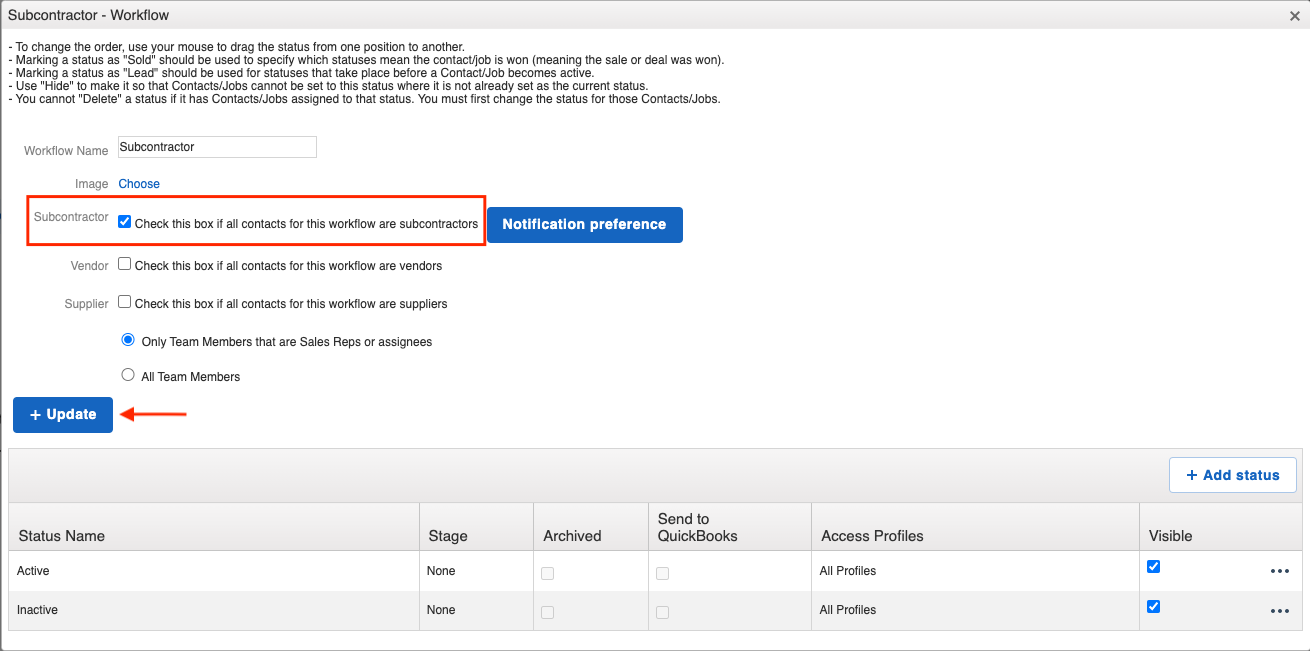Click the Workflow Name input field
This screenshot has height=651, width=1310.
pyautogui.click(x=216, y=147)
